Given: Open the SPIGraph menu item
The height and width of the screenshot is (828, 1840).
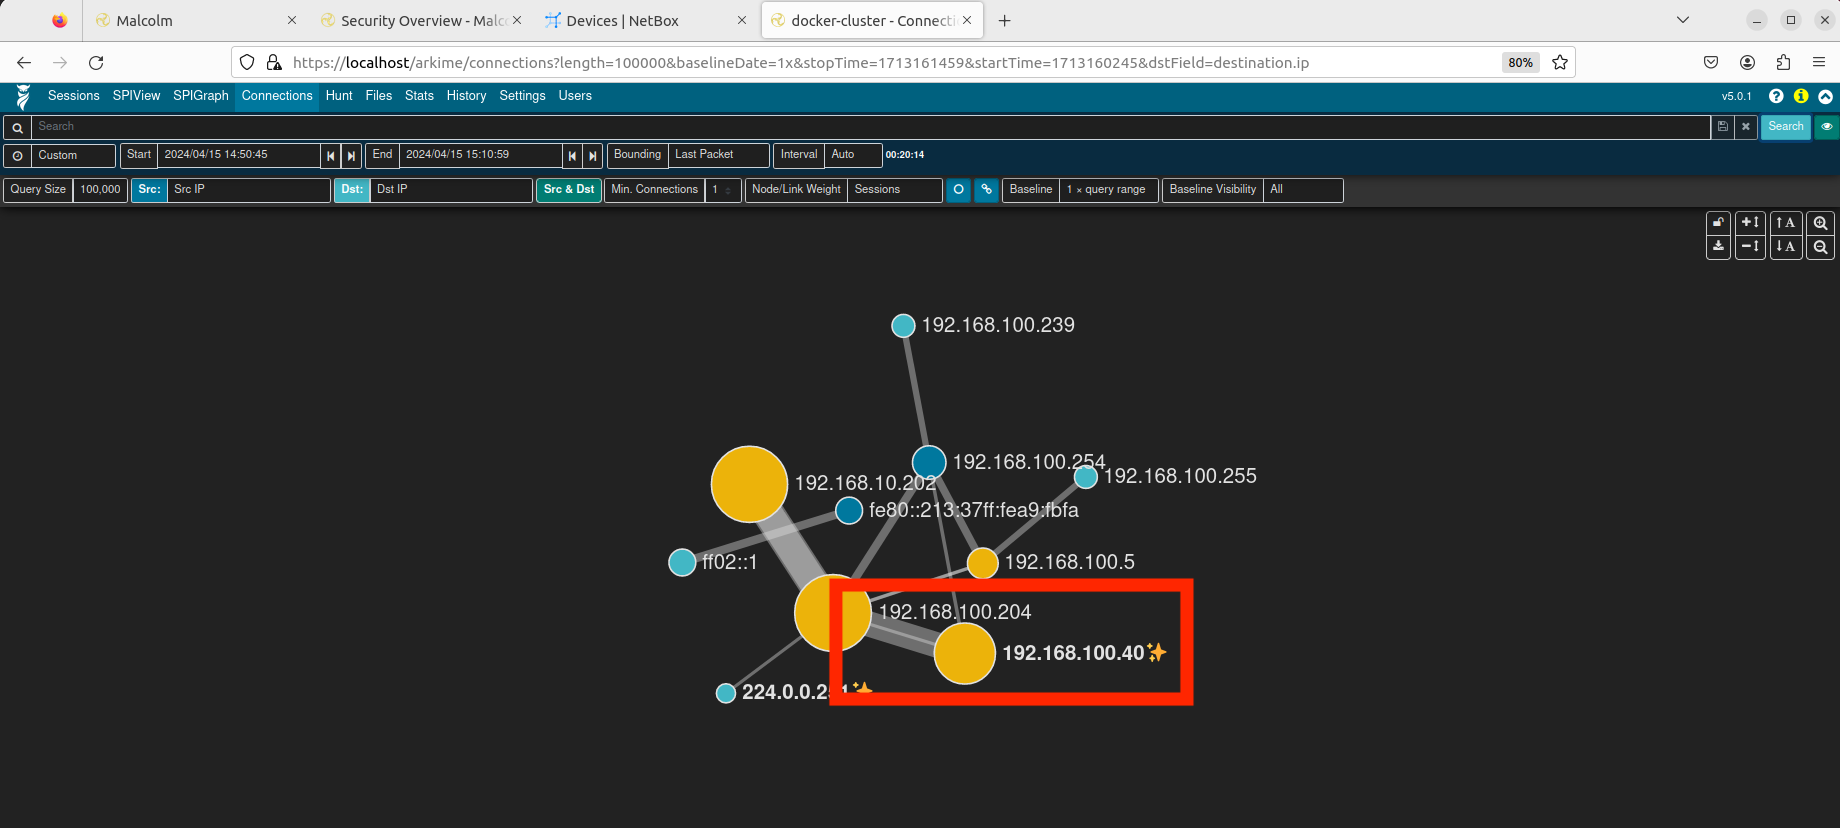Looking at the screenshot, I should 200,96.
